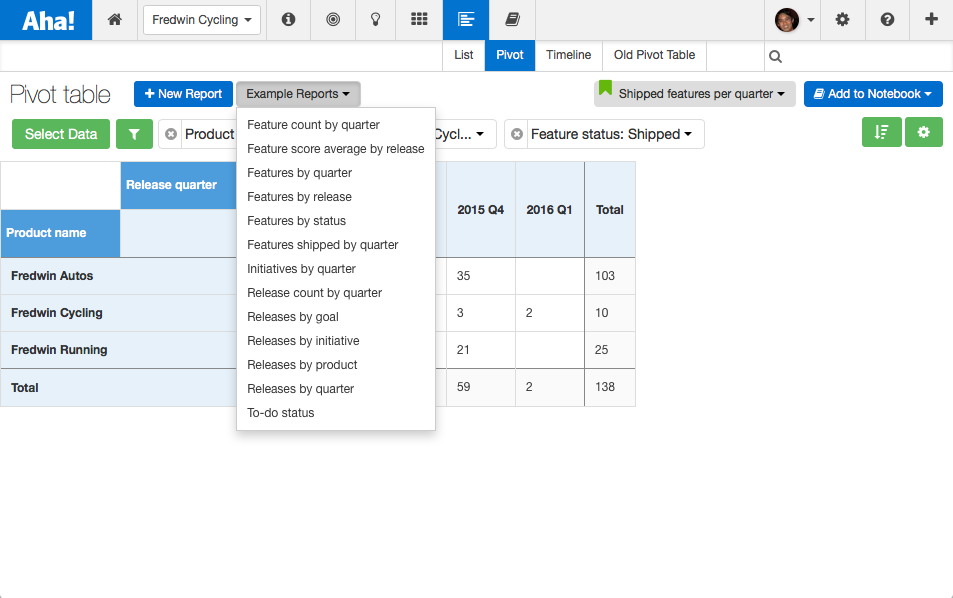Click the 103 total cell
Viewport: 953px width, 598px height.
pyautogui.click(x=610, y=276)
